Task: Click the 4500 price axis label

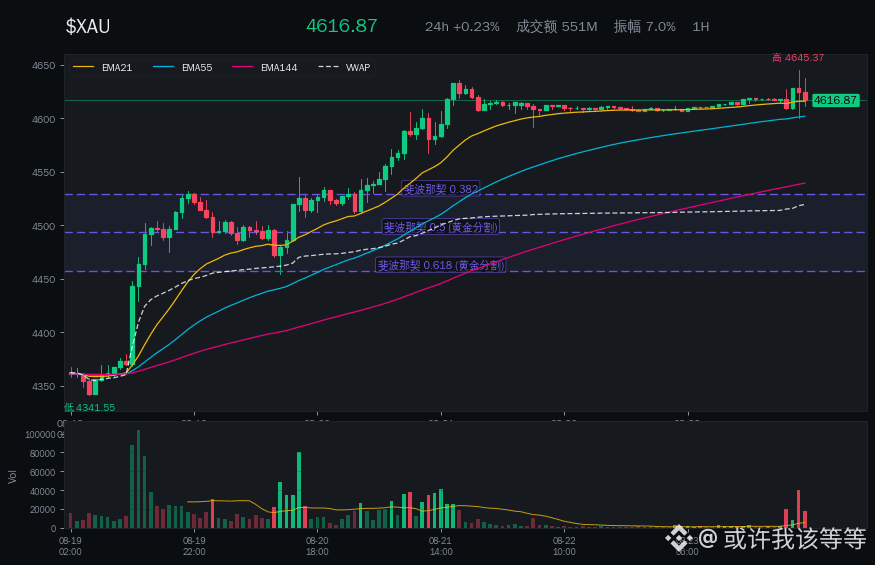Action: 44,227
